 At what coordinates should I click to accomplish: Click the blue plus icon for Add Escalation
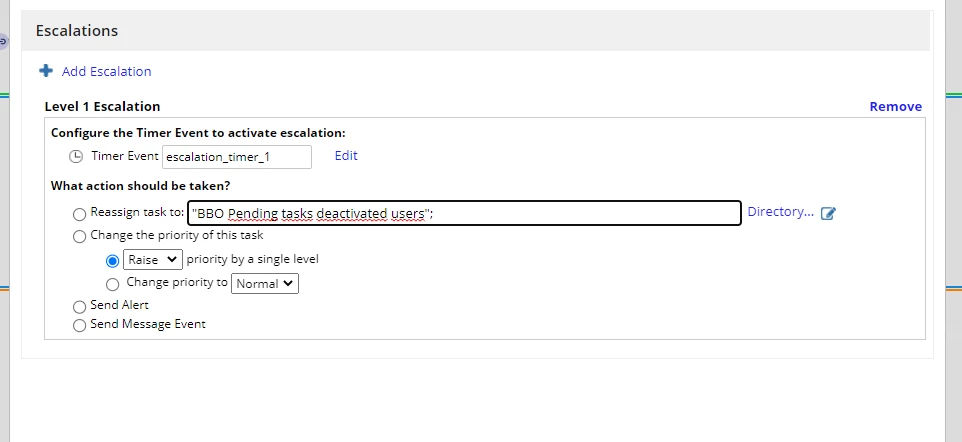point(46,71)
